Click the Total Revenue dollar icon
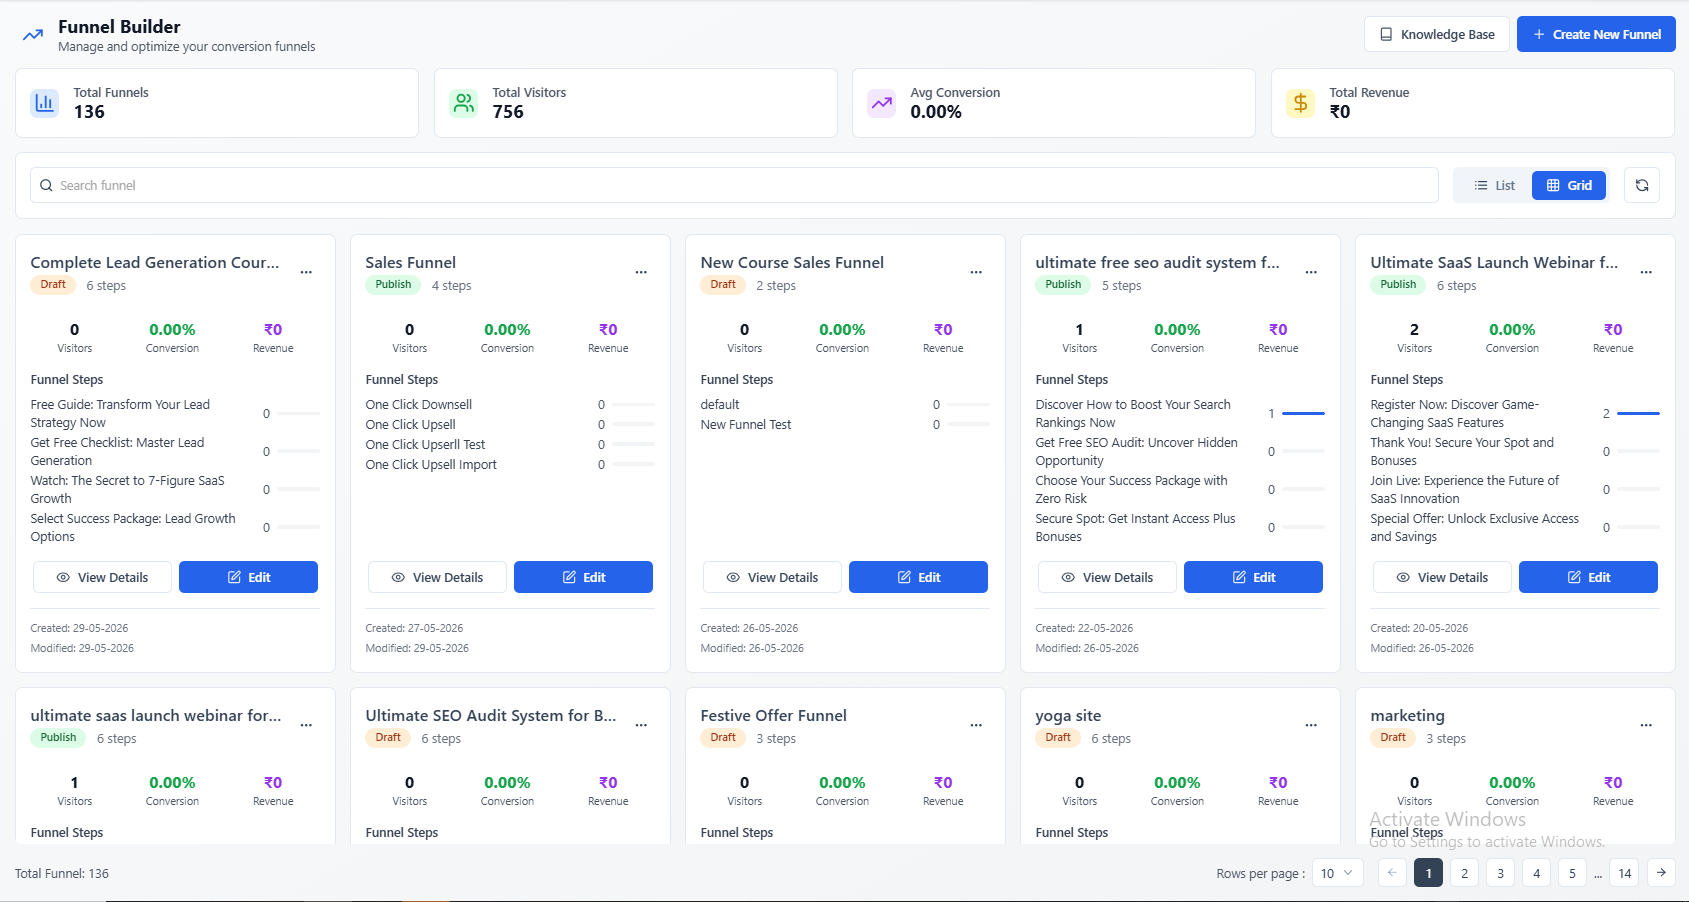Image resolution: width=1689 pixels, height=902 pixels. click(1300, 103)
